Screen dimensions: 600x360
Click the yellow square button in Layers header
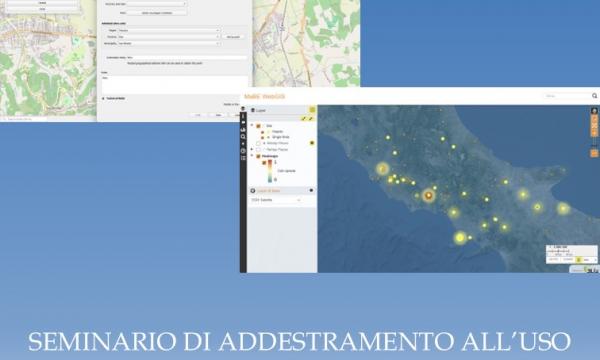(x=312, y=110)
